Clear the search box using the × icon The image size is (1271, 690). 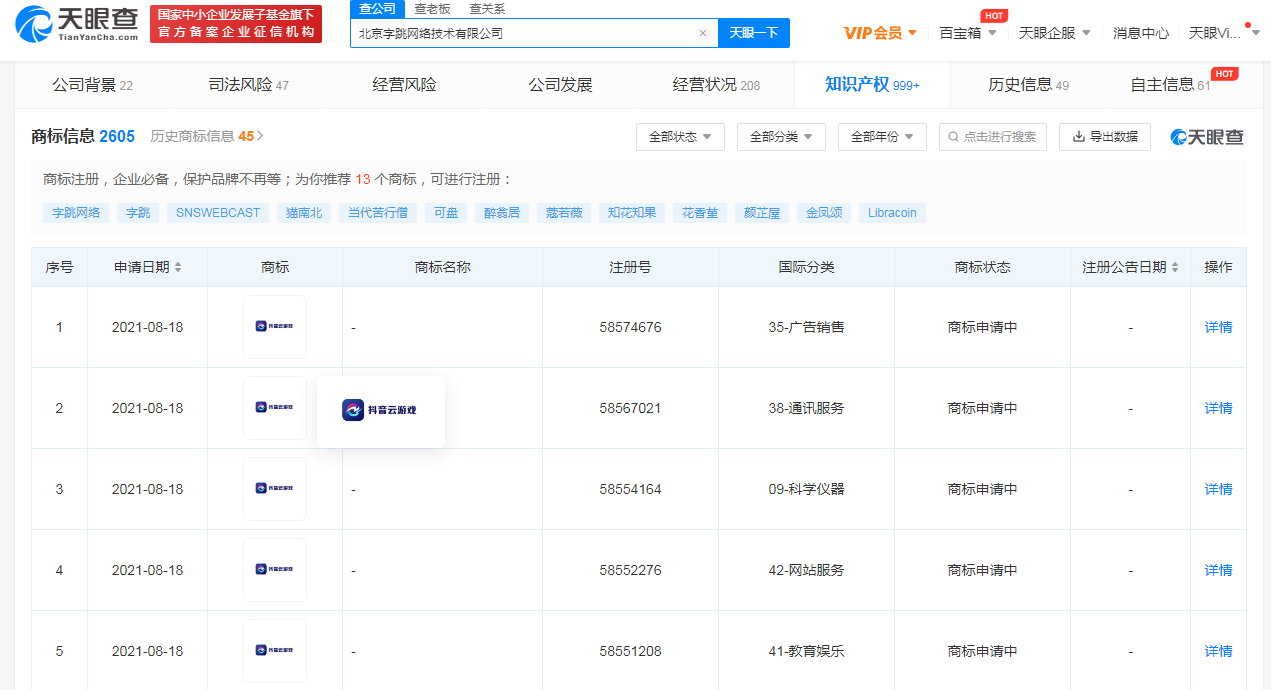tap(703, 32)
